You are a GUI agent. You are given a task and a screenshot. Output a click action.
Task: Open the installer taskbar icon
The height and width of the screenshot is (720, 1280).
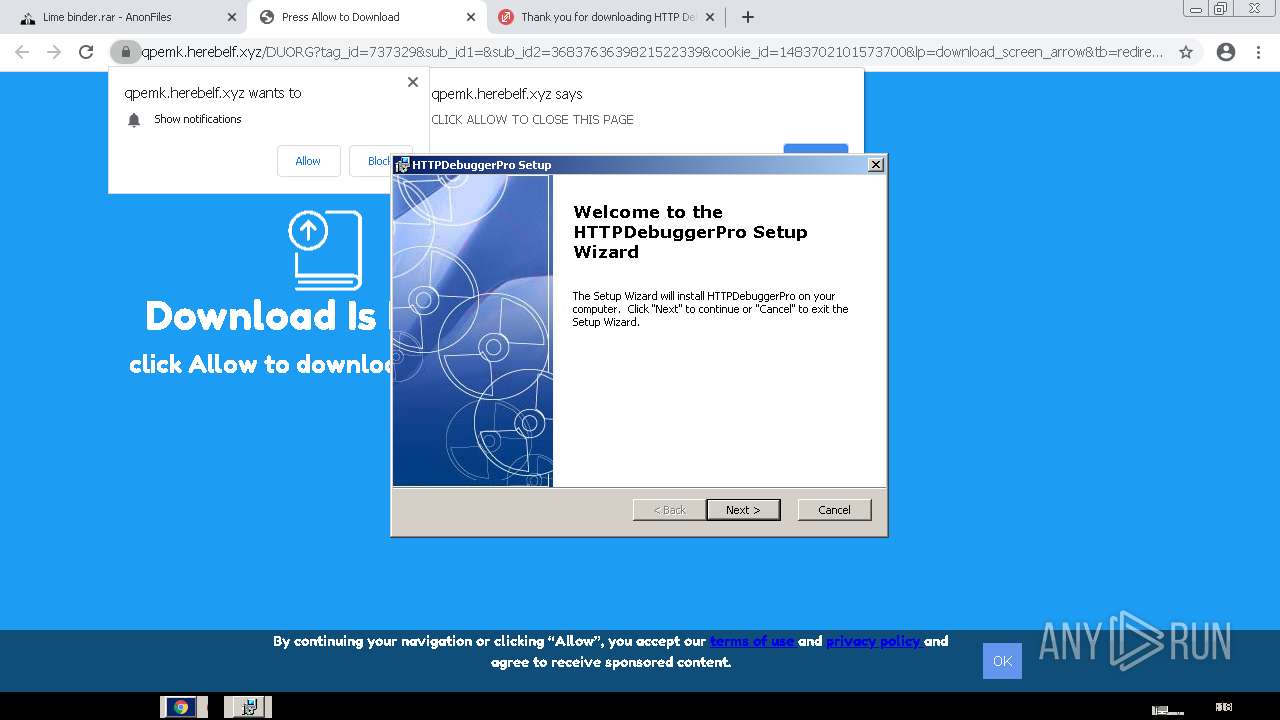249,707
